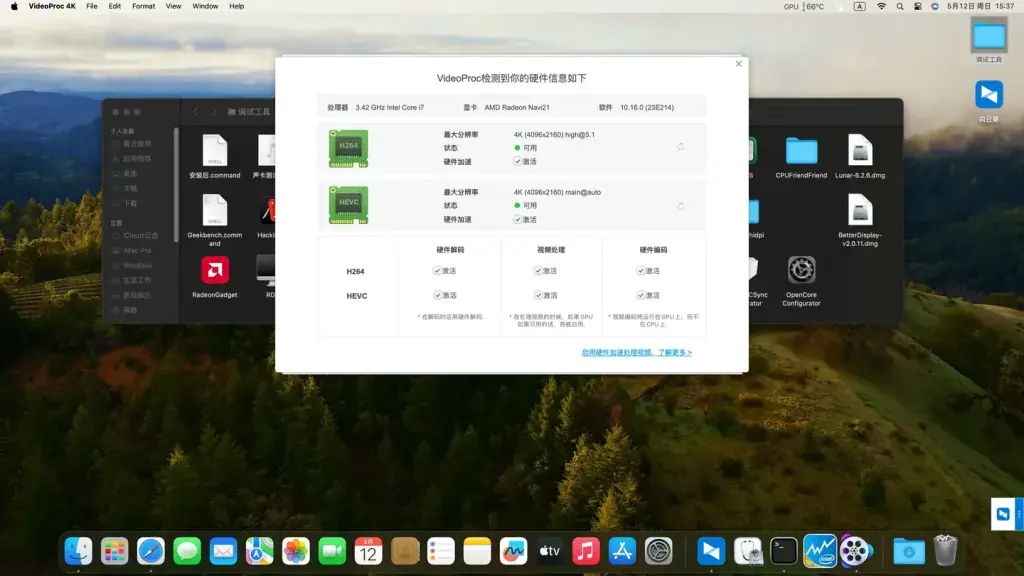Toggle HEVC 硬件加速 激活 checkbox

tap(517, 219)
